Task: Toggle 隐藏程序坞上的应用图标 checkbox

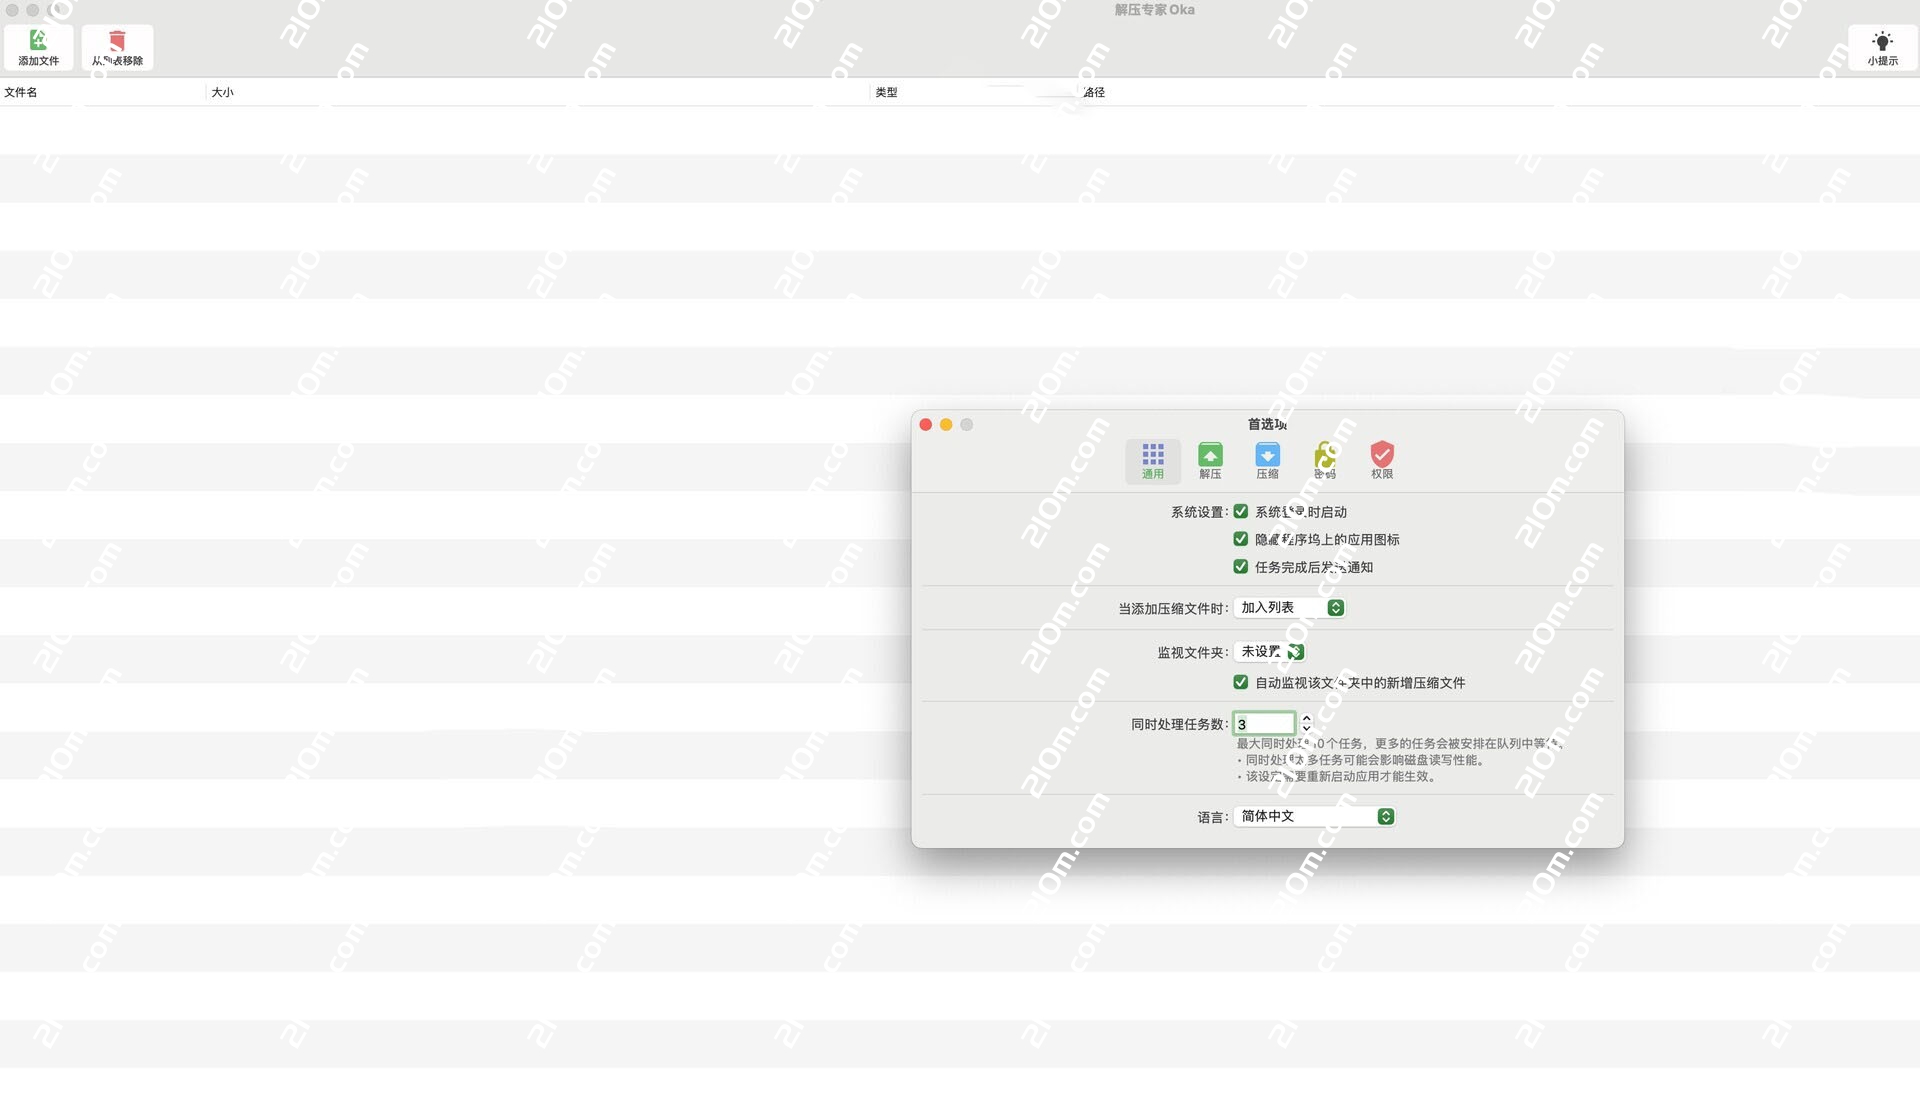Action: pos(1241,539)
